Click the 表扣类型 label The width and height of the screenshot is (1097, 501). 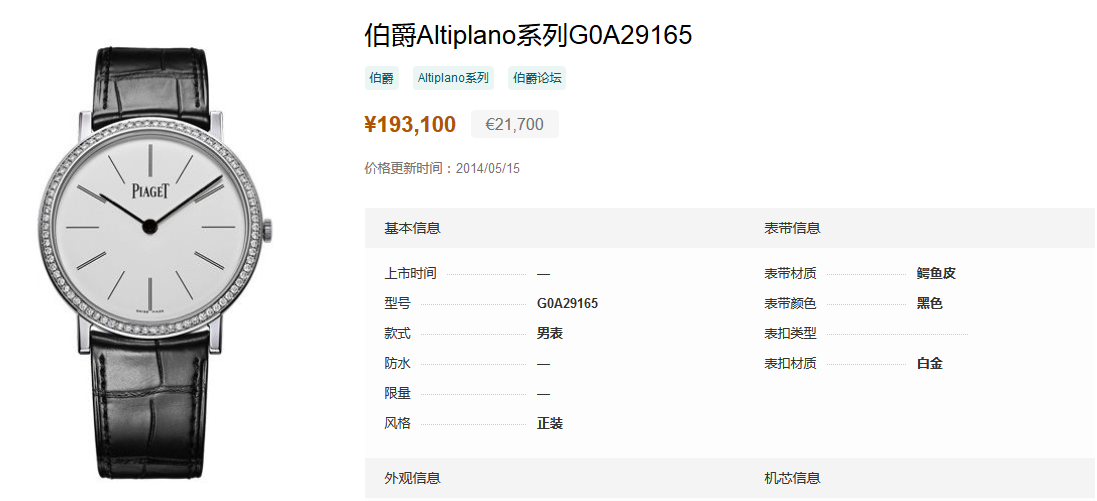(x=790, y=334)
